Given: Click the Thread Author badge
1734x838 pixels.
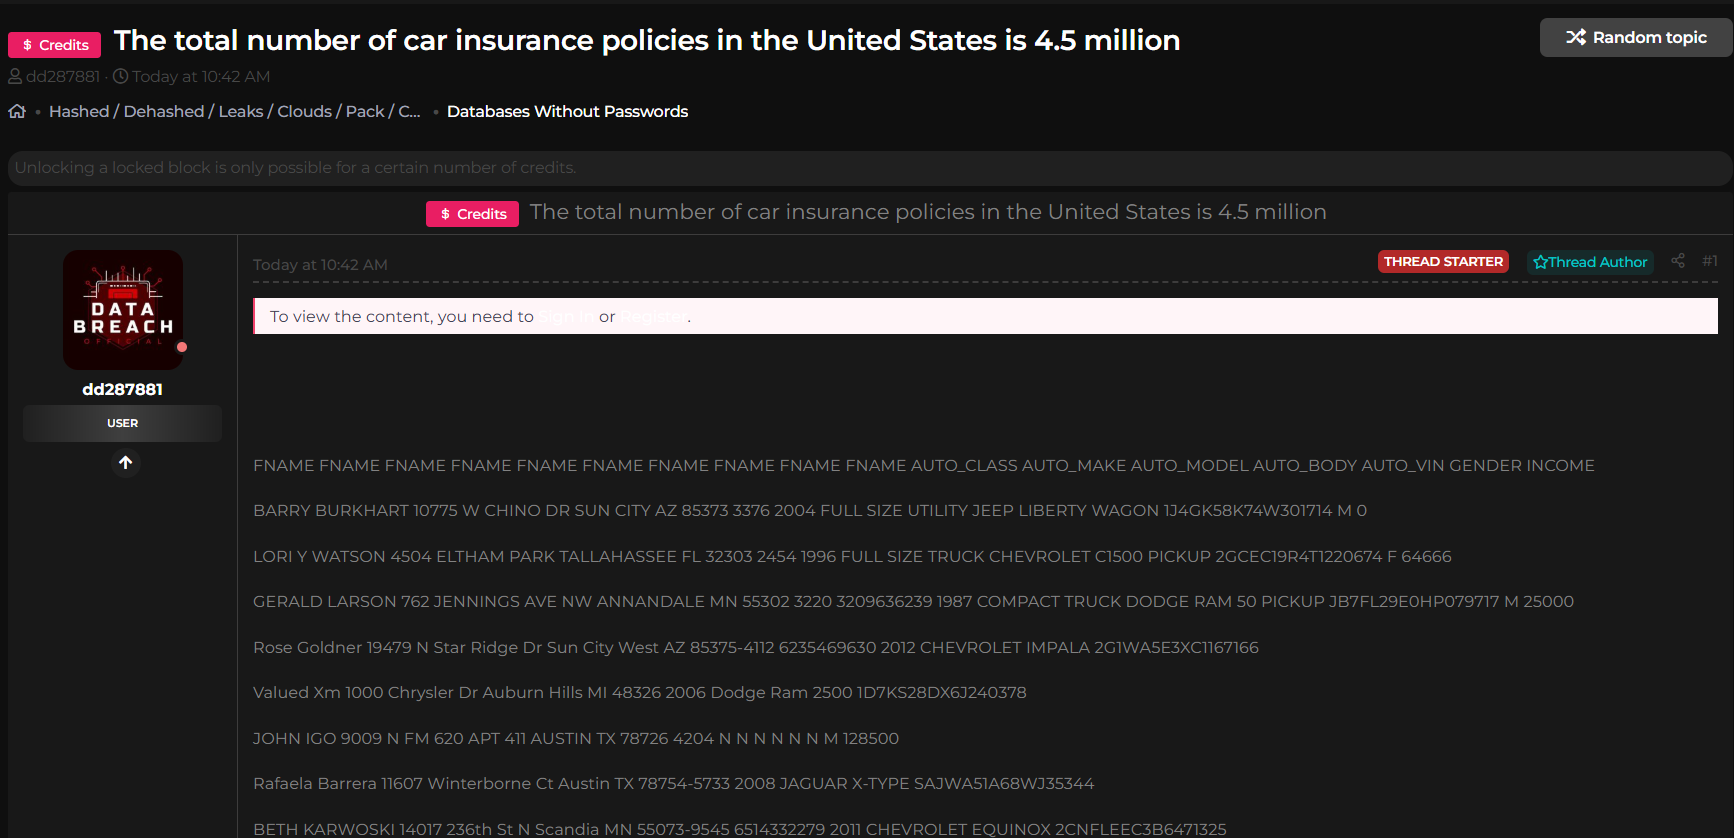Looking at the screenshot, I should 1590,262.
